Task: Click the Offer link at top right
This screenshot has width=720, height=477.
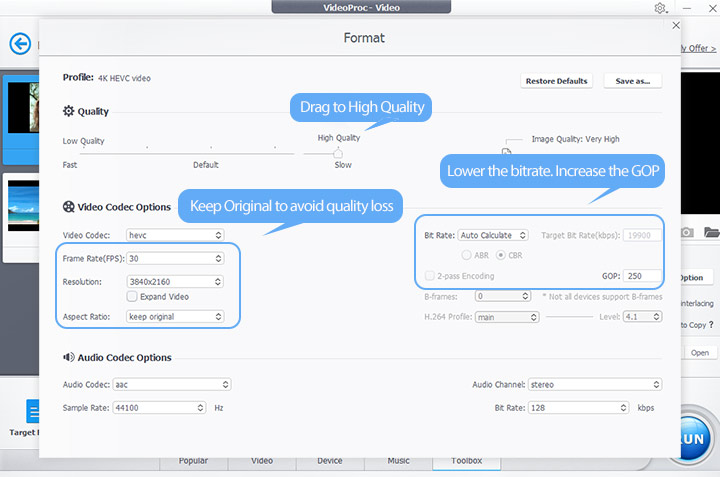Action: pyautogui.click(x=698, y=48)
